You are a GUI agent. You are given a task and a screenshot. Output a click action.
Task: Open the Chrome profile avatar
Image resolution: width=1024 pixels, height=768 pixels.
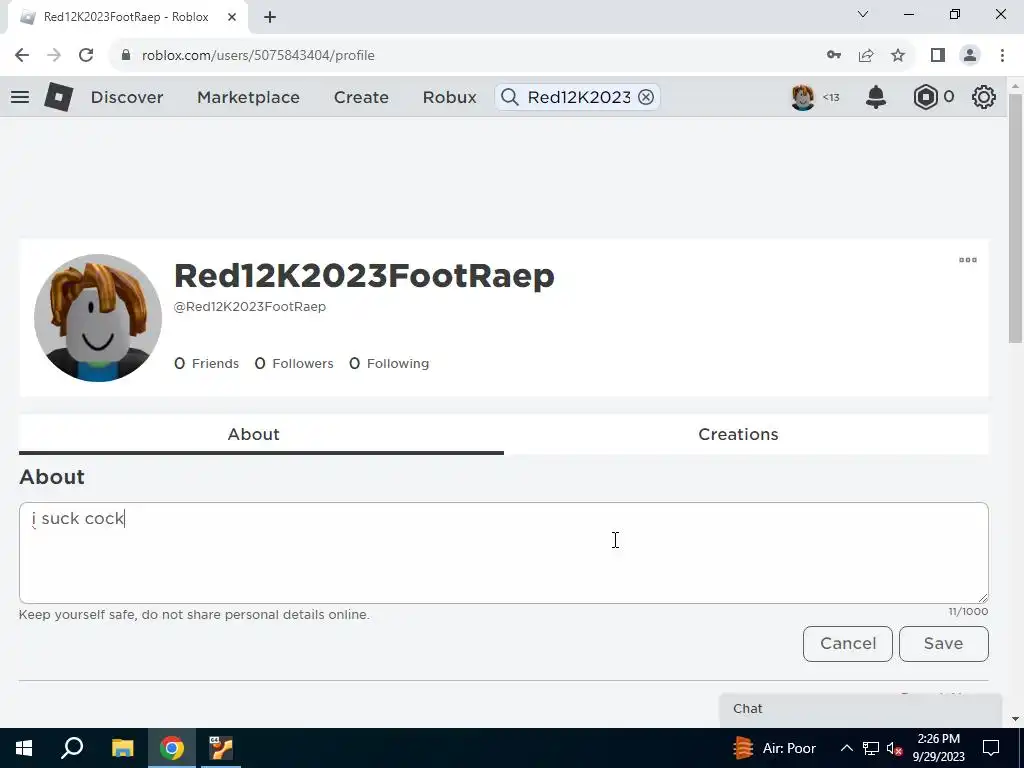coord(970,55)
